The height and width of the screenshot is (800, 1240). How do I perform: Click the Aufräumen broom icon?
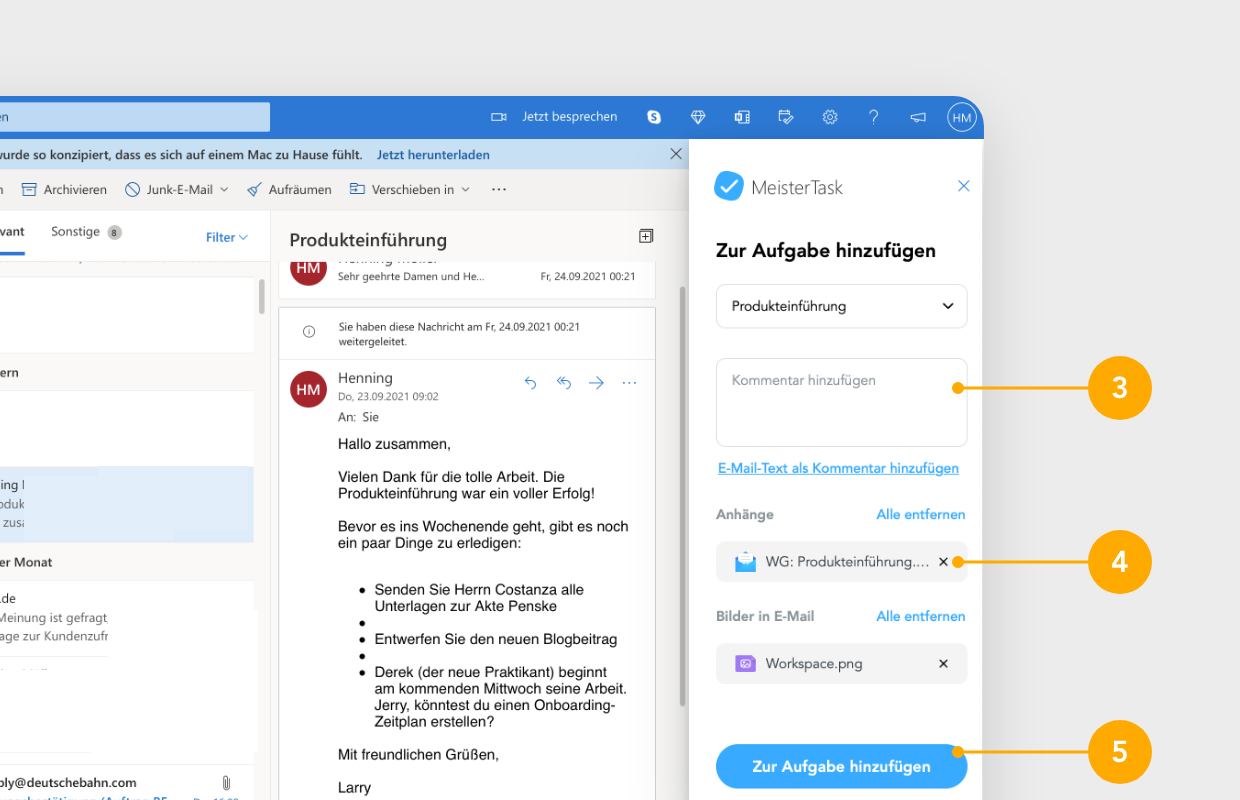[x=254, y=189]
